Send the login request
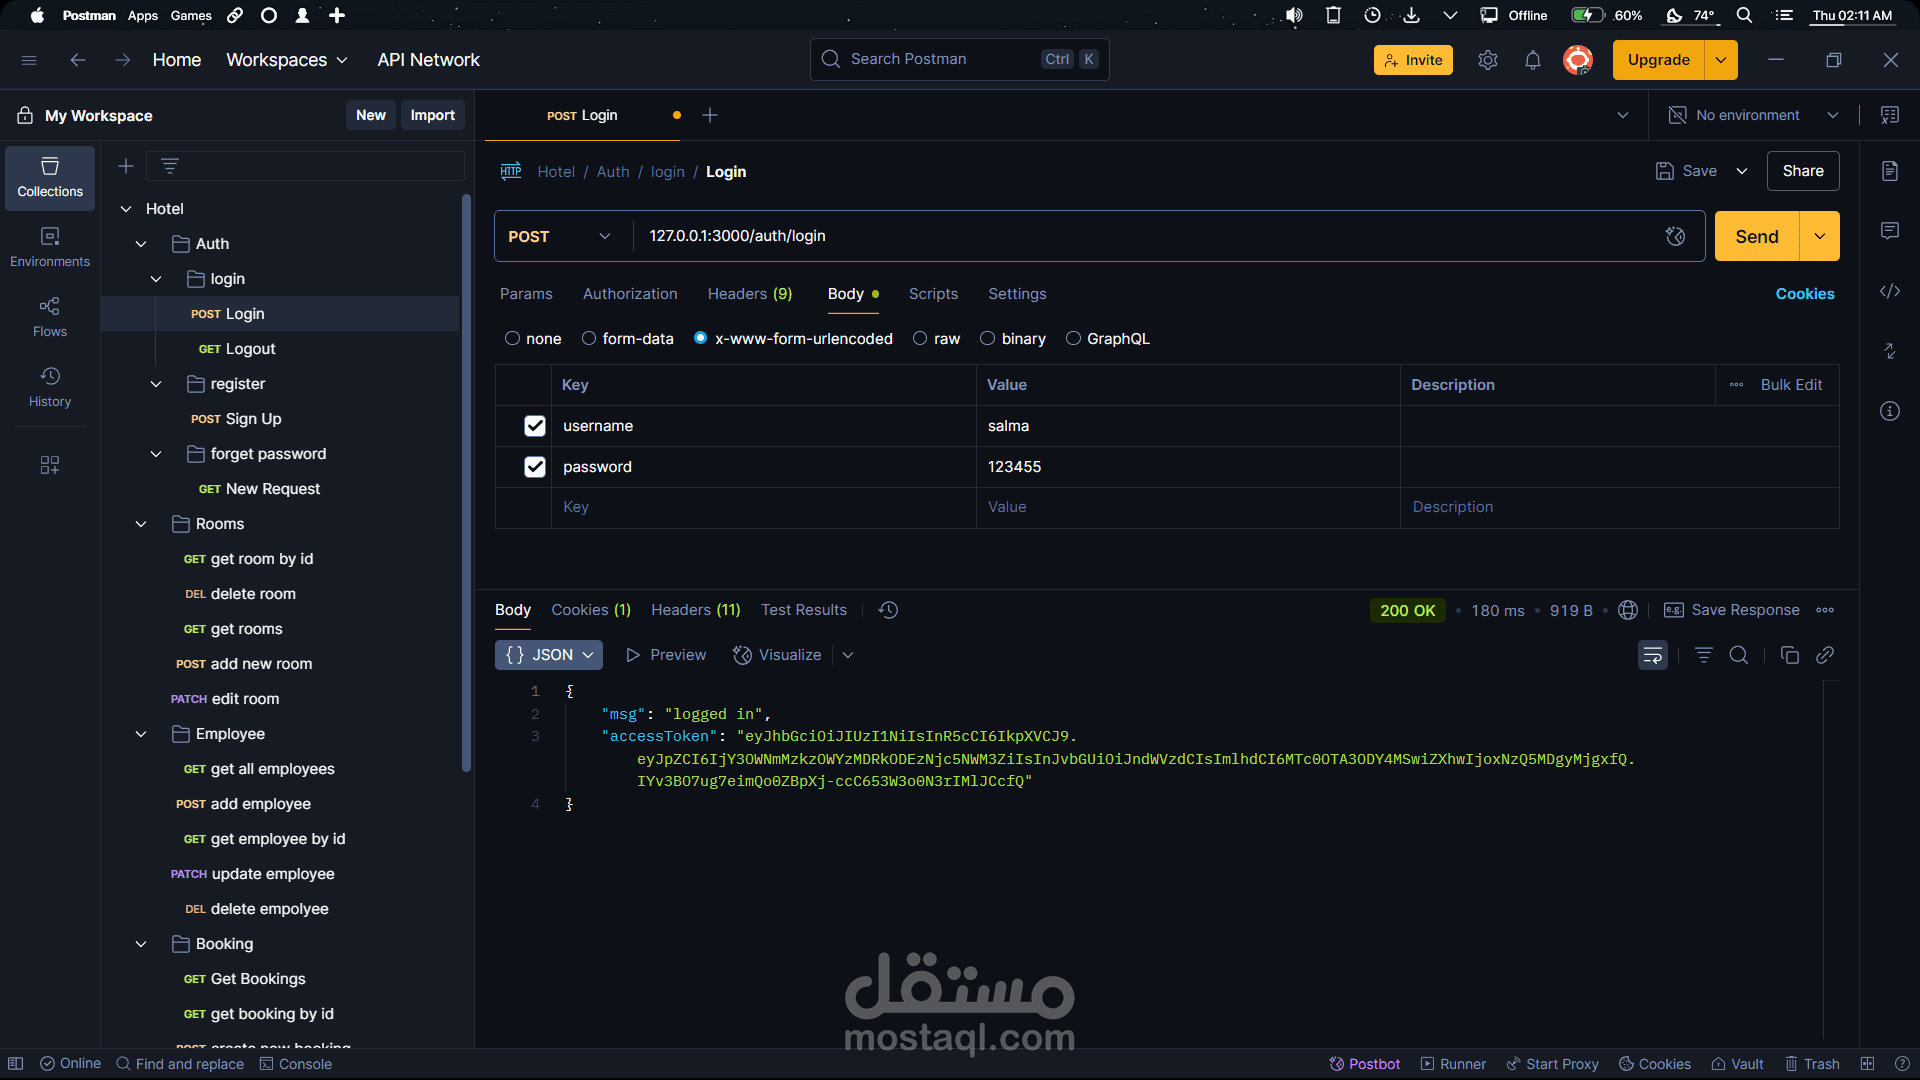 pos(1757,236)
